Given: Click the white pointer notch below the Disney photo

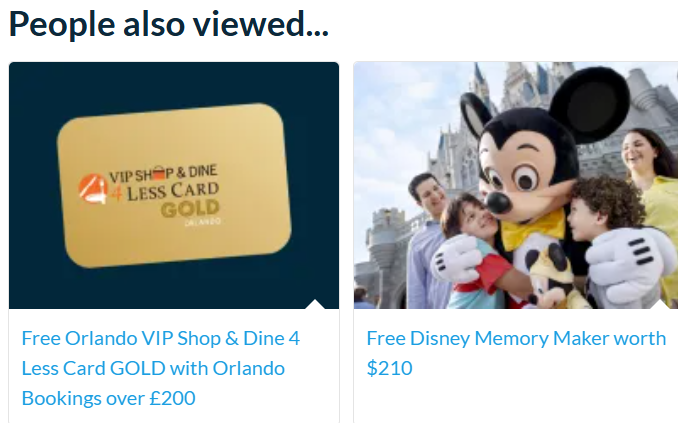Looking at the screenshot, I should pyautogui.click(x=659, y=304).
